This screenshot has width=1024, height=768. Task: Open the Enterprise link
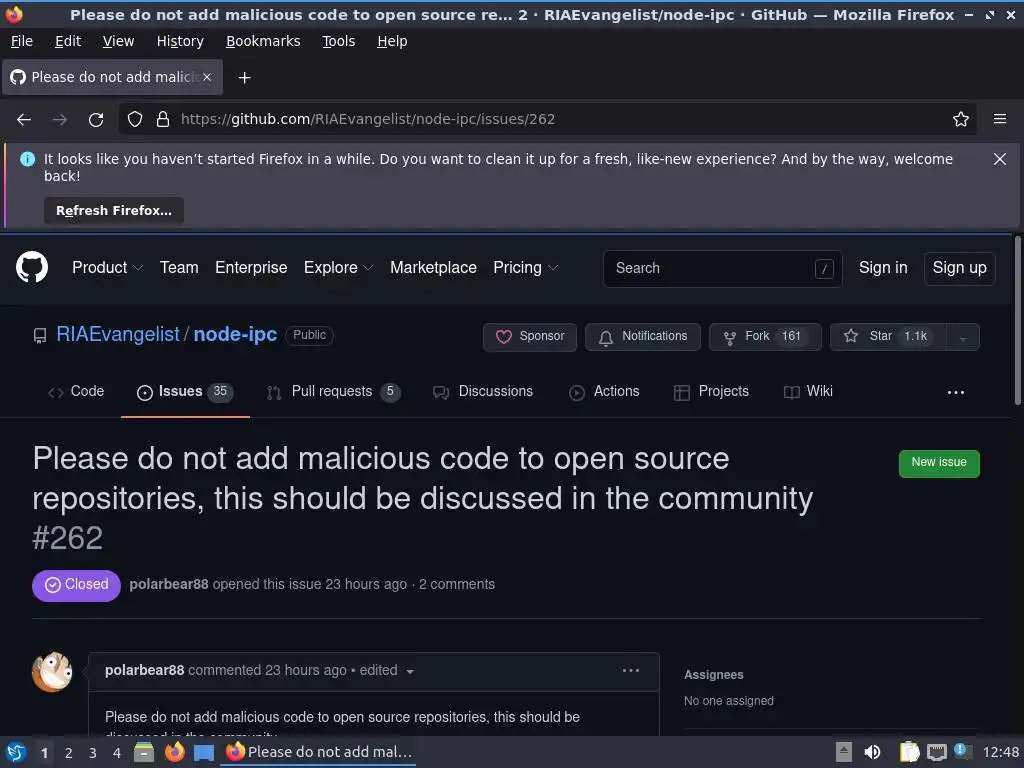pyautogui.click(x=251, y=268)
